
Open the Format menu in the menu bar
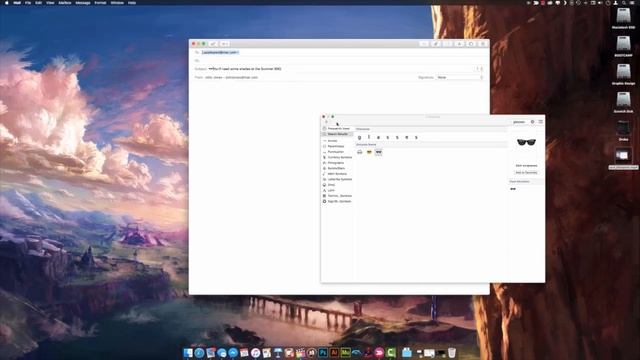(x=100, y=2)
